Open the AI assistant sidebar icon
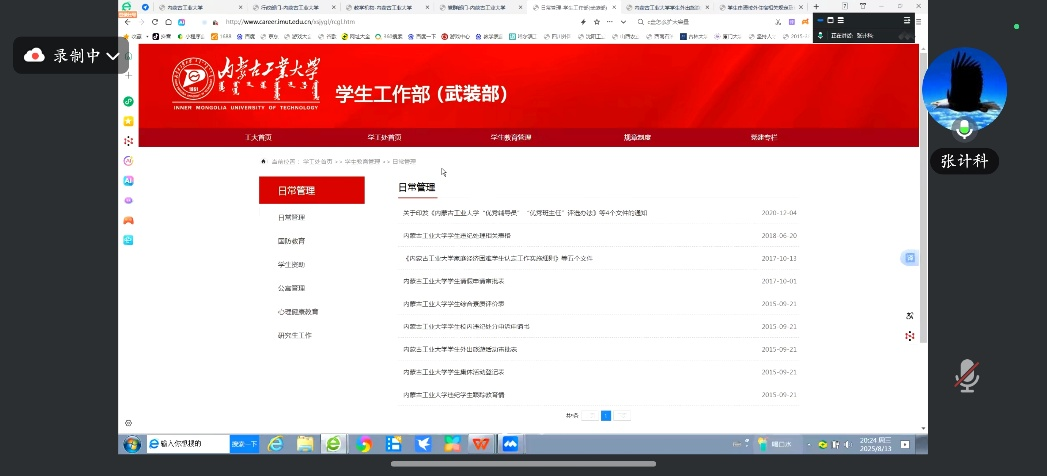The image size is (1047, 476). (128, 180)
